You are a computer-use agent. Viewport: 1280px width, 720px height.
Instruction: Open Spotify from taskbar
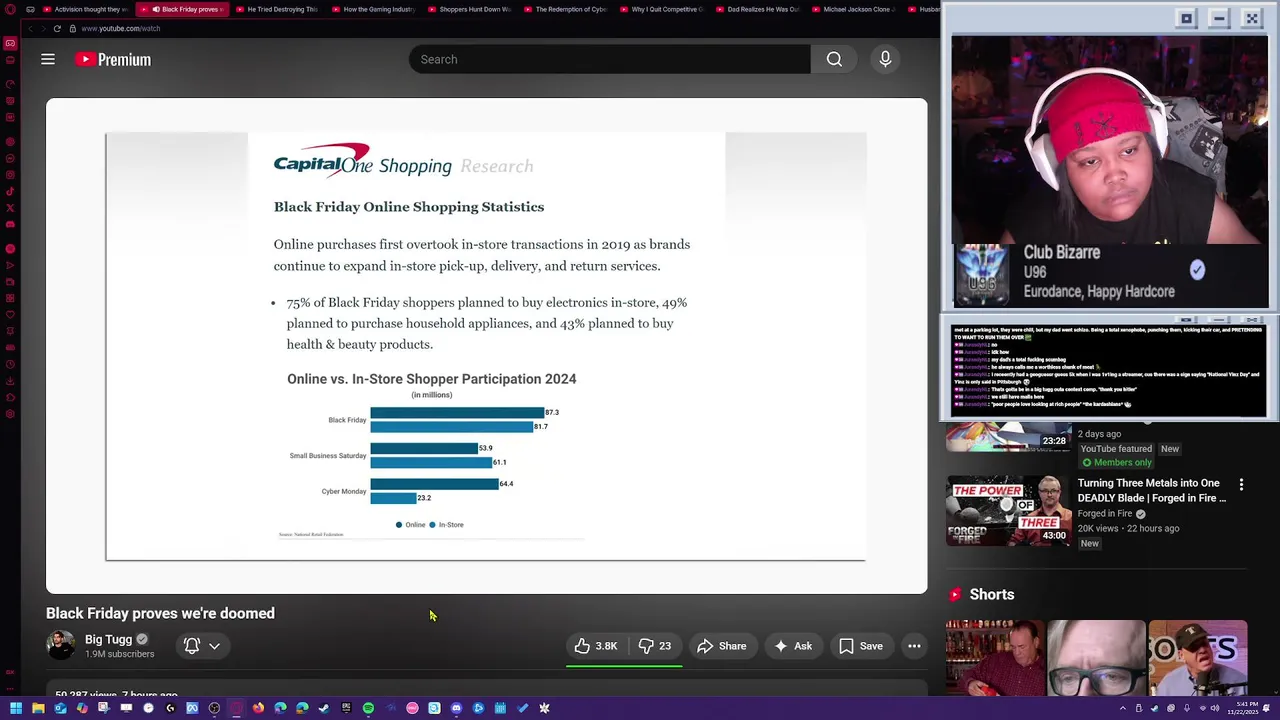(x=368, y=708)
